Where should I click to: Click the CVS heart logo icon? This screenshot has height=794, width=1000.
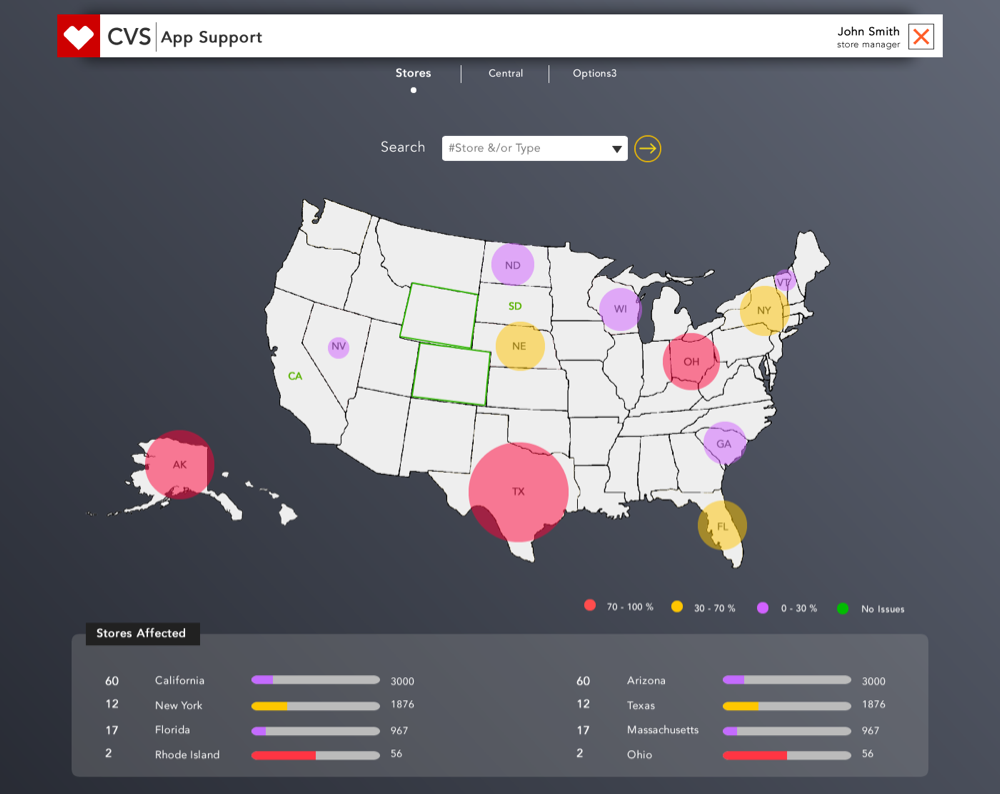[x=79, y=37]
